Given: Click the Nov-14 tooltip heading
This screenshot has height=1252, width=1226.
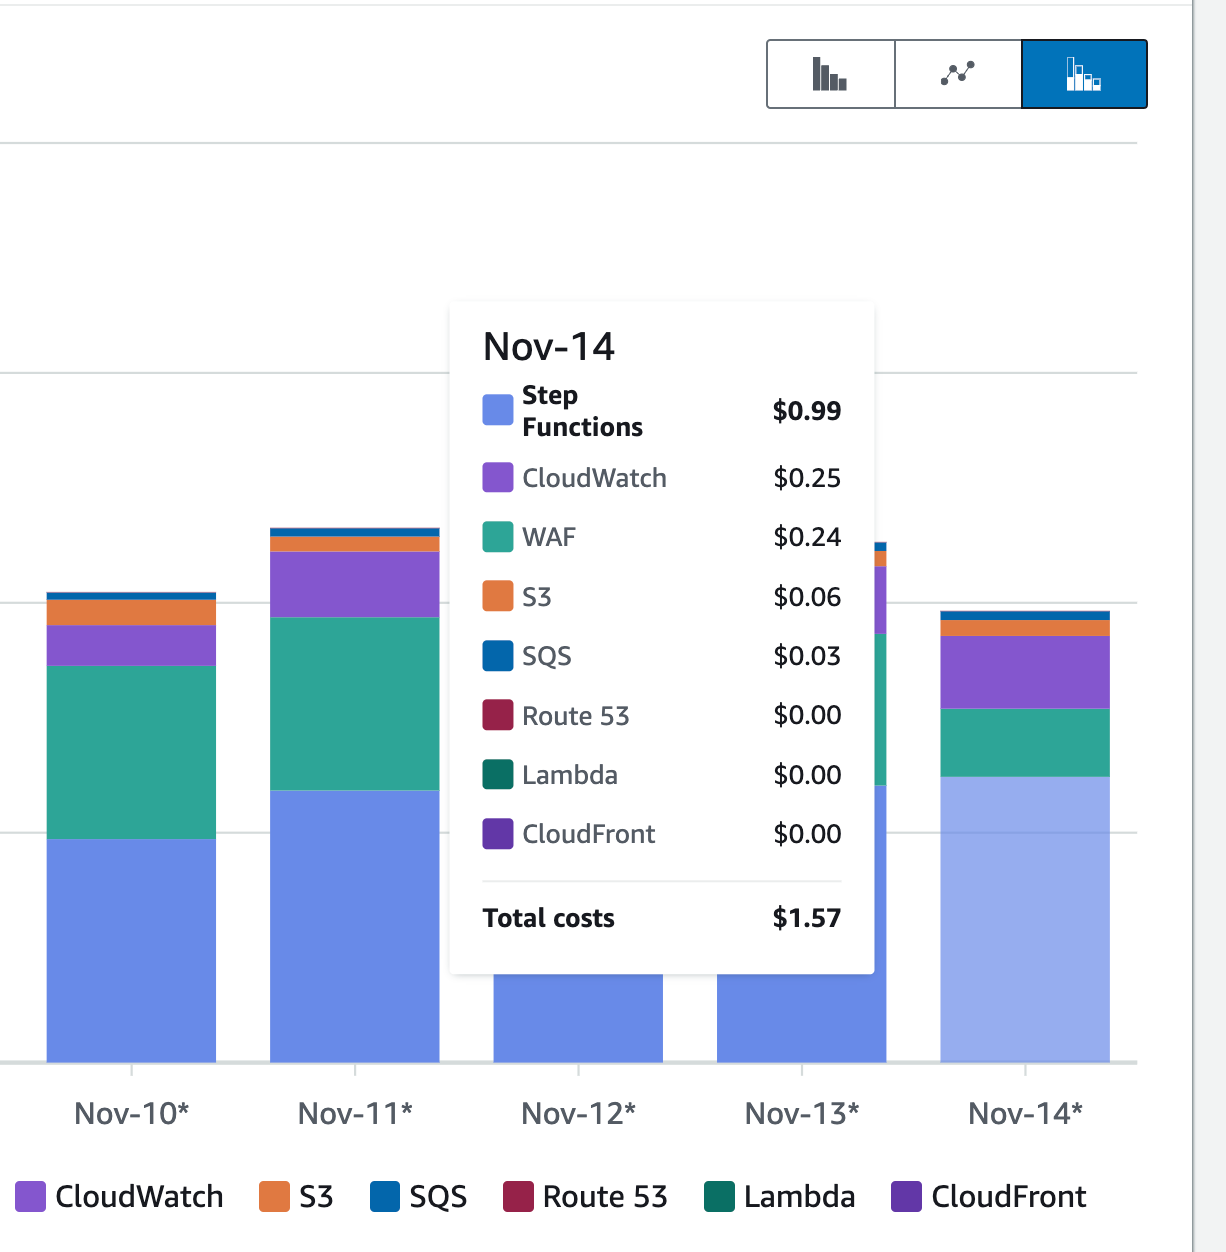Looking at the screenshot, I should [549, 346].
